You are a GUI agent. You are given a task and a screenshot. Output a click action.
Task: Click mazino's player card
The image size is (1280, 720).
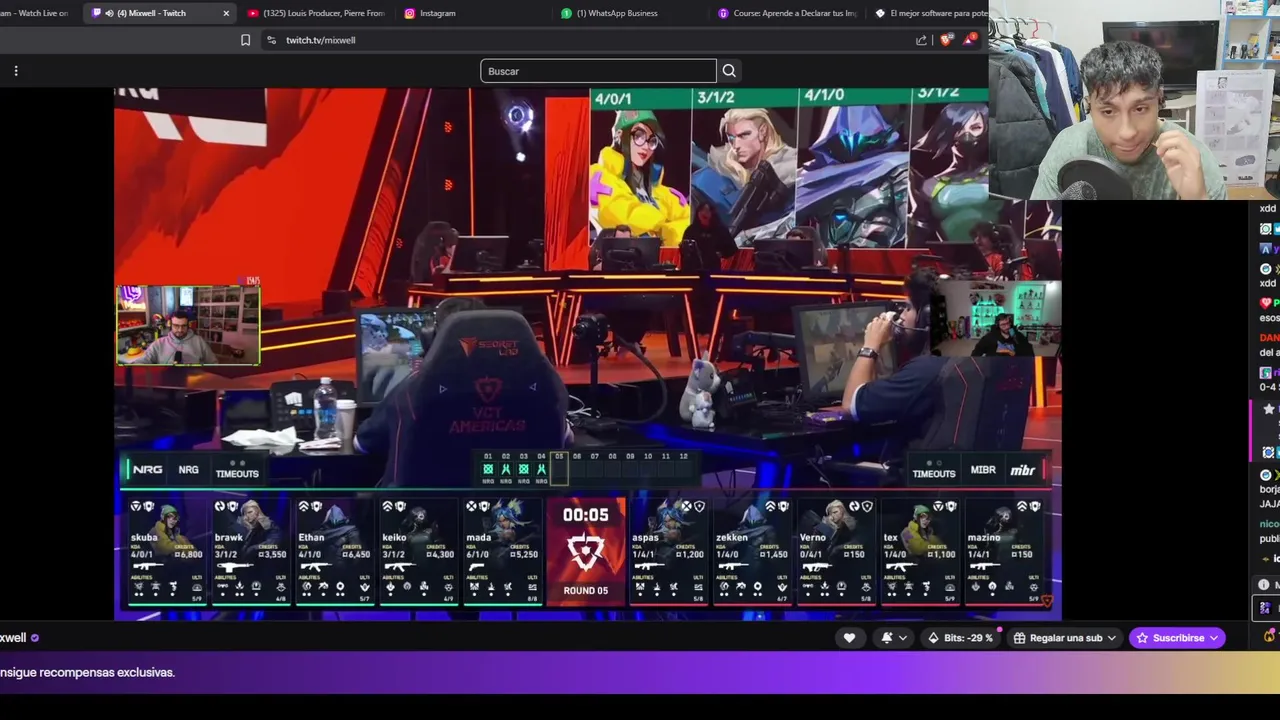(x=1004, y=552)
